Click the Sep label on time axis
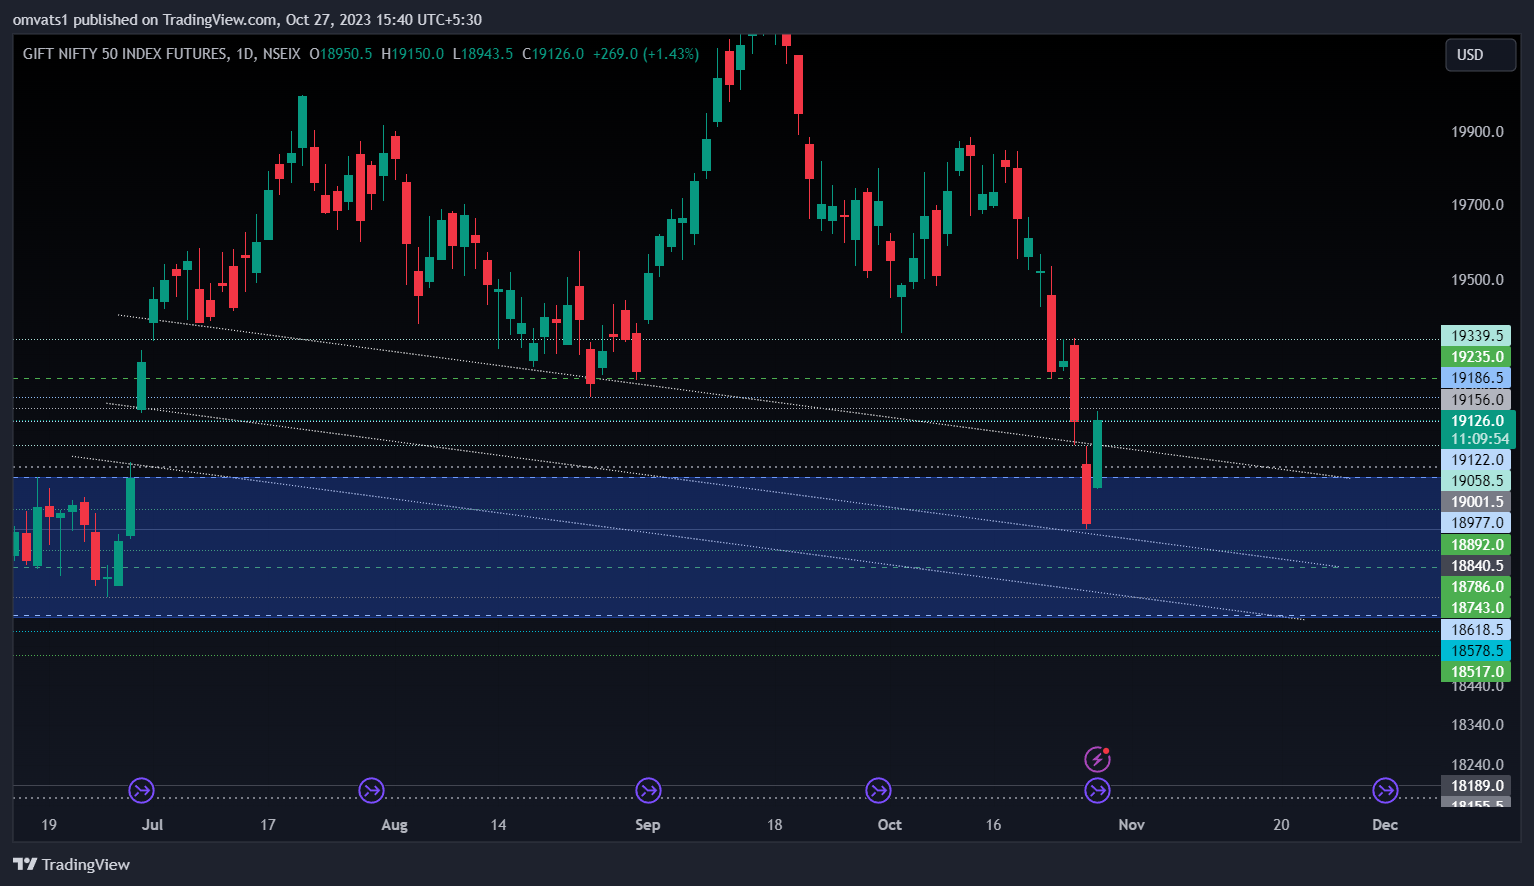 (x=648, y=825)
